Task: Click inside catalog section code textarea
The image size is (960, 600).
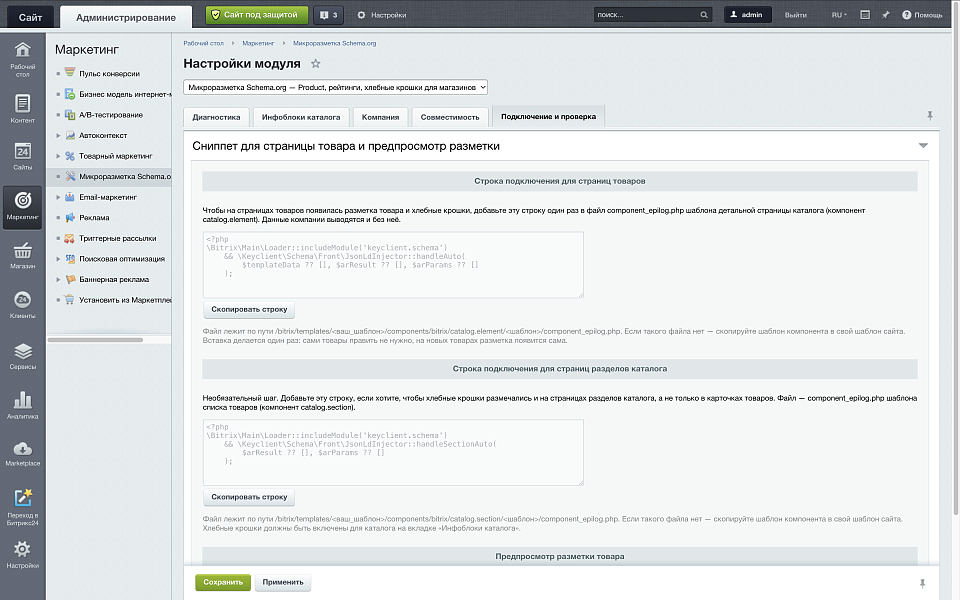Action: click(393, 452)
